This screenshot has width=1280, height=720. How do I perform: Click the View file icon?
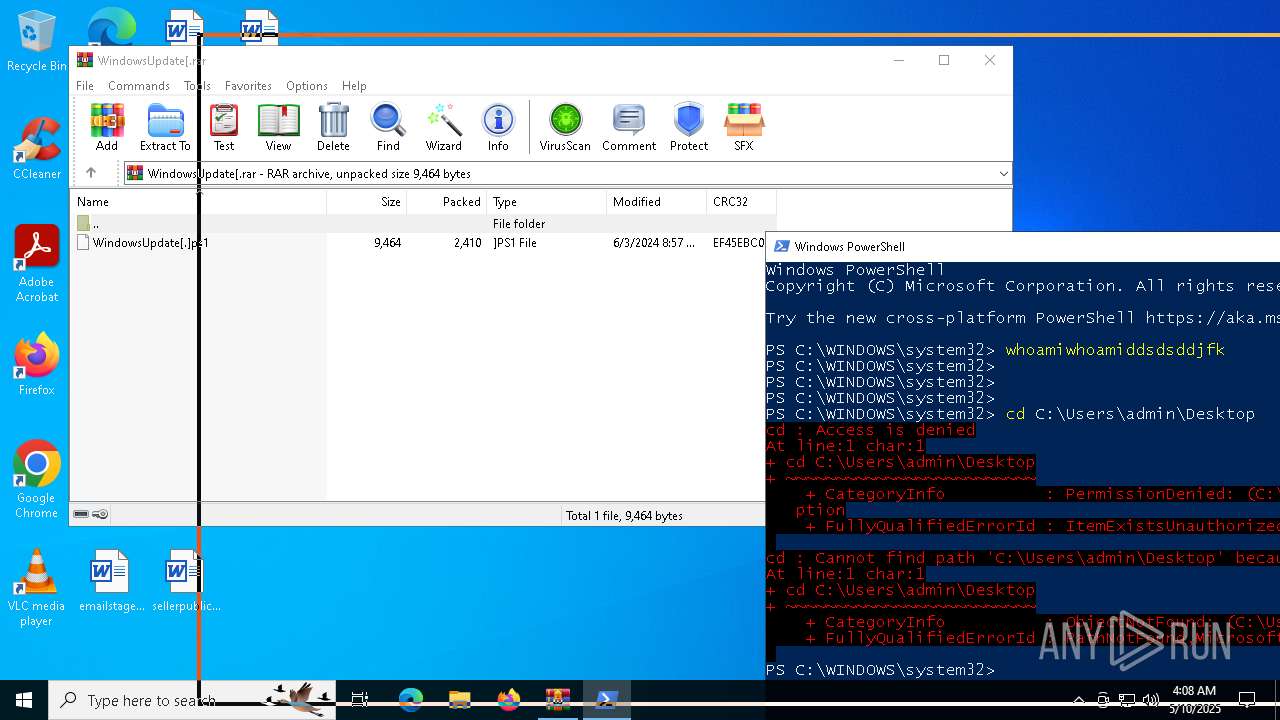click(x=278, y=127)
